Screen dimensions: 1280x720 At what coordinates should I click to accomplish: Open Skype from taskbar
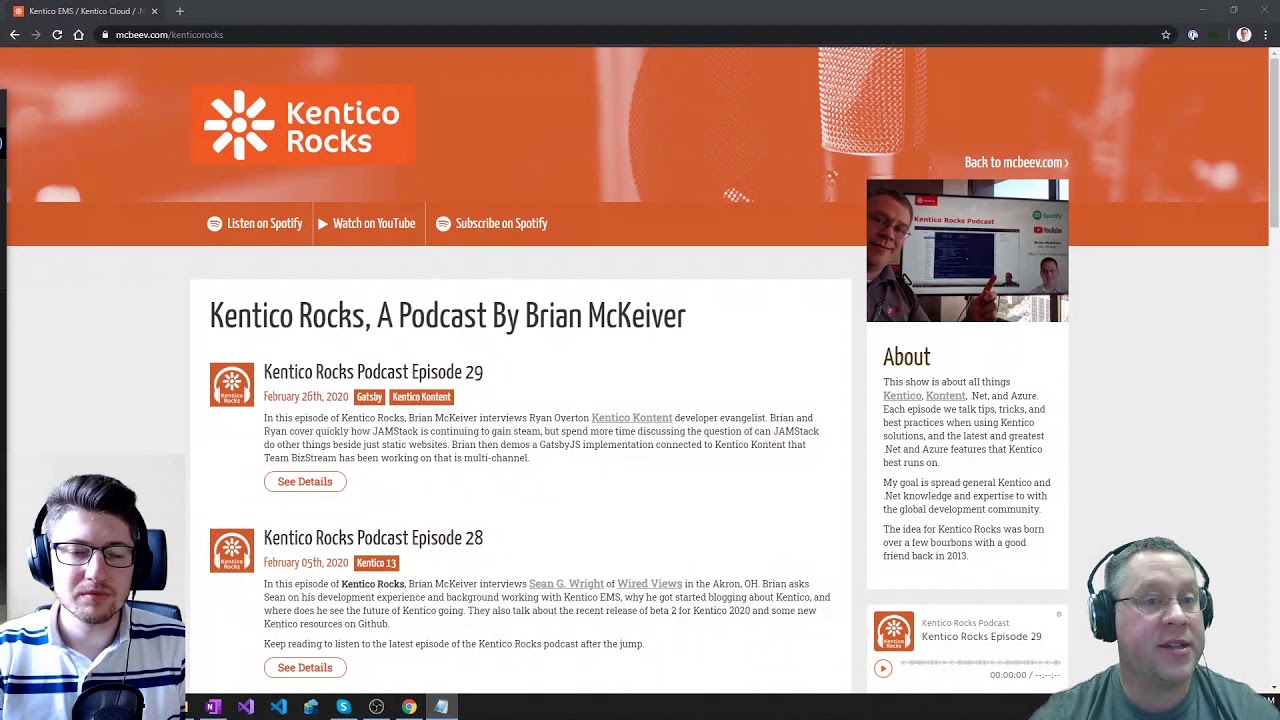click(x=343, y=707)
